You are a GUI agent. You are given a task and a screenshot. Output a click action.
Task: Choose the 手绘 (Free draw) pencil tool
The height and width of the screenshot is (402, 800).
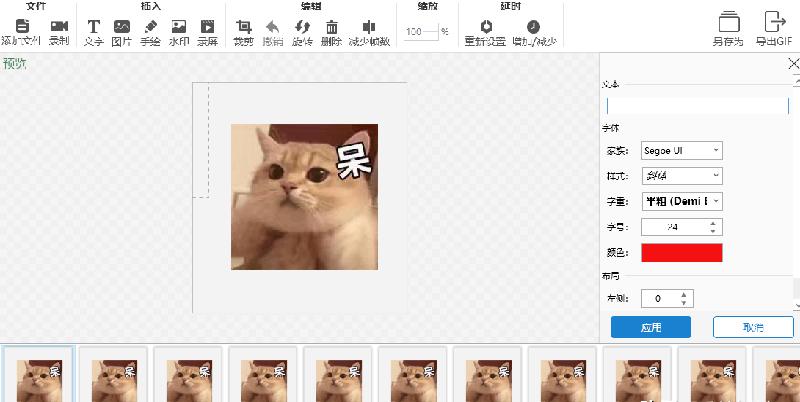click(150, 26)
